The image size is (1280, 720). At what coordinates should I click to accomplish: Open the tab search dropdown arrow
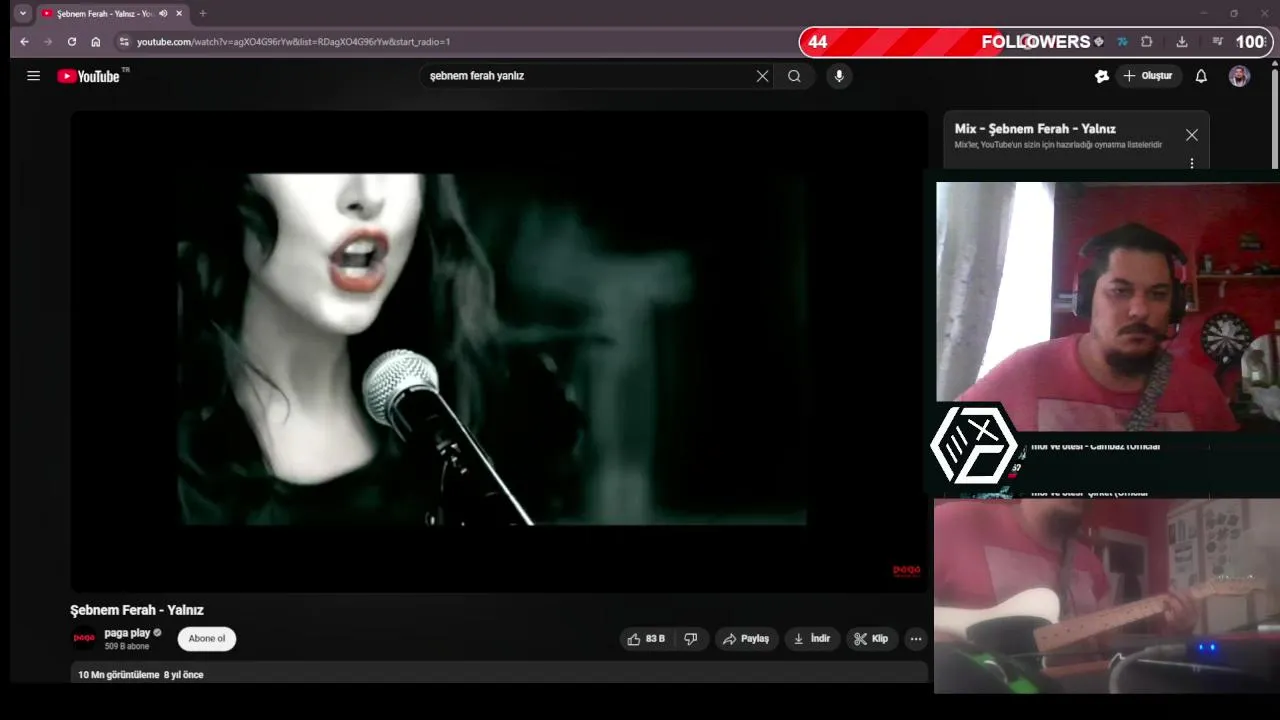point(23,14)
